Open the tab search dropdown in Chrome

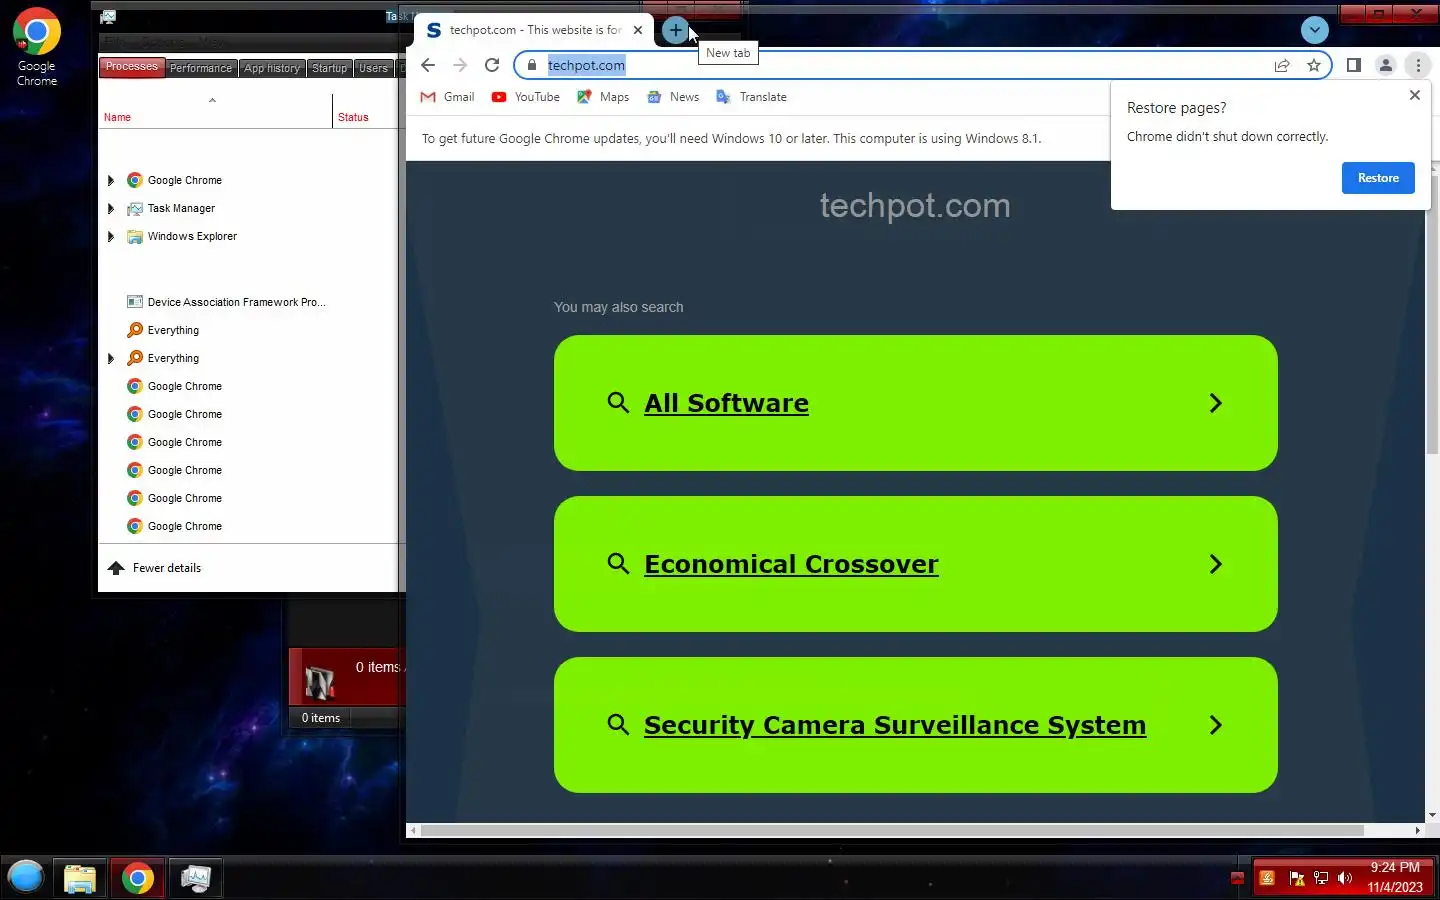1315,30
